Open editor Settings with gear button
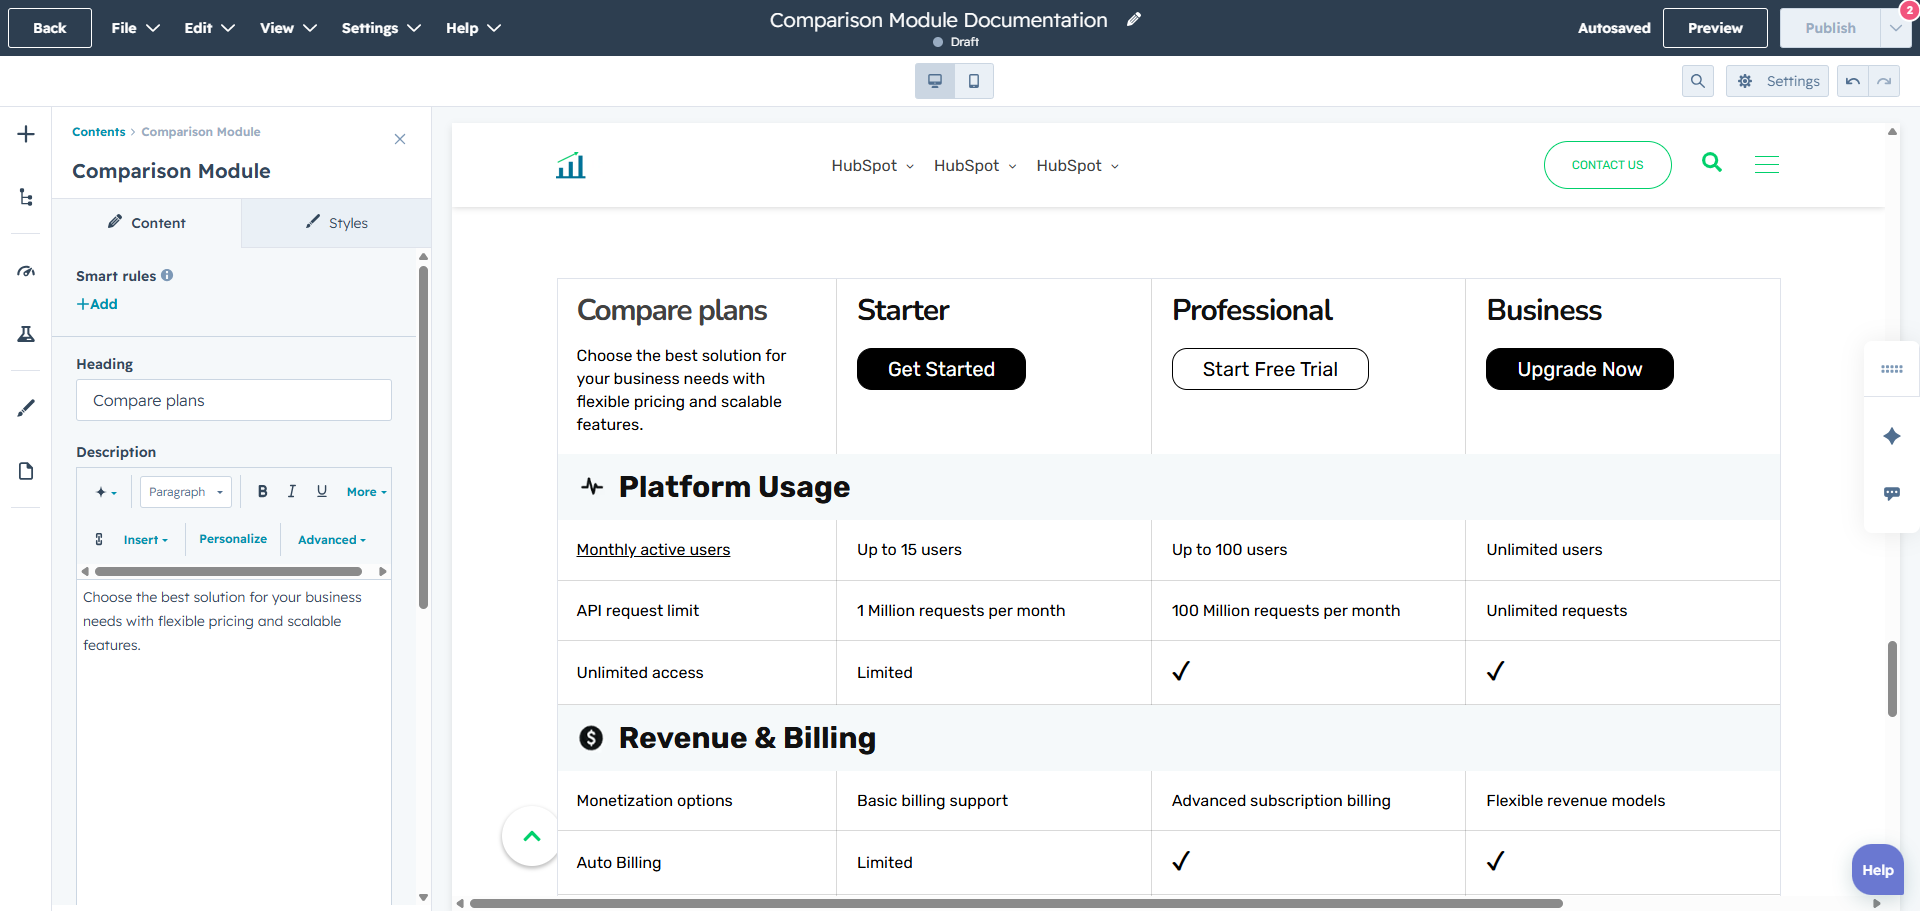 point(1777,81)
